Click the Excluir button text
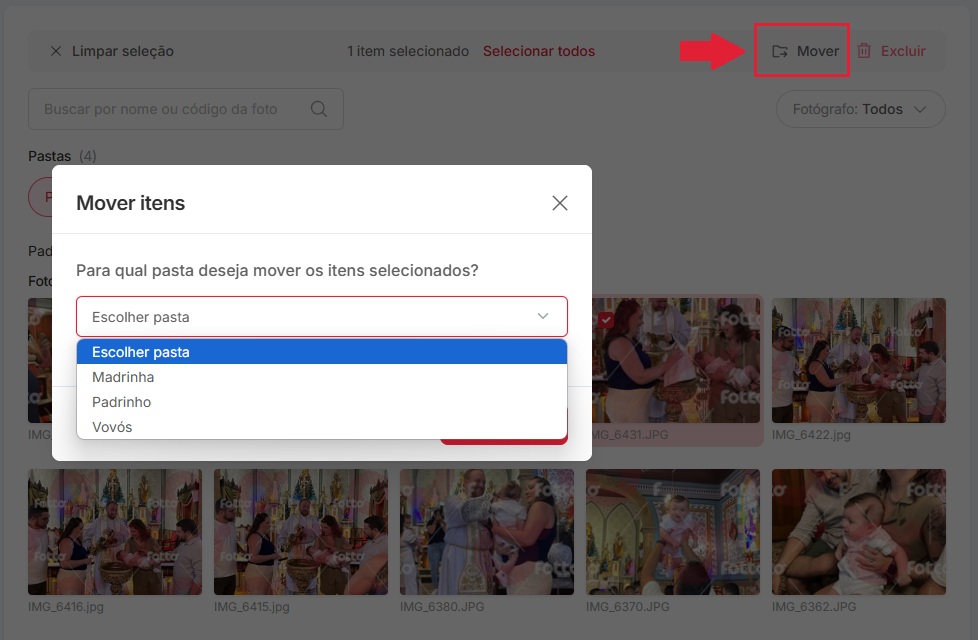Screen dimensions: 978x640 click(x=903, y=51)
